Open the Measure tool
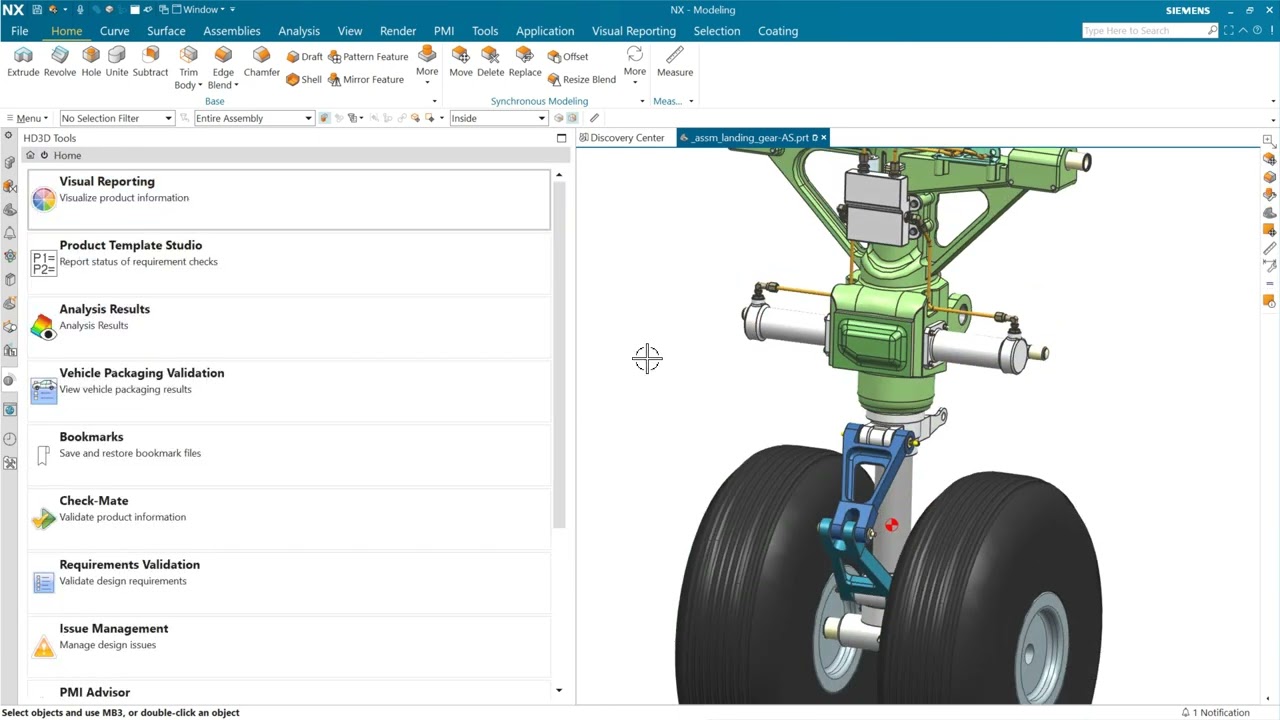Viewport: 1280px width, 720px height. pyautogui.click(x=675, y=61)
